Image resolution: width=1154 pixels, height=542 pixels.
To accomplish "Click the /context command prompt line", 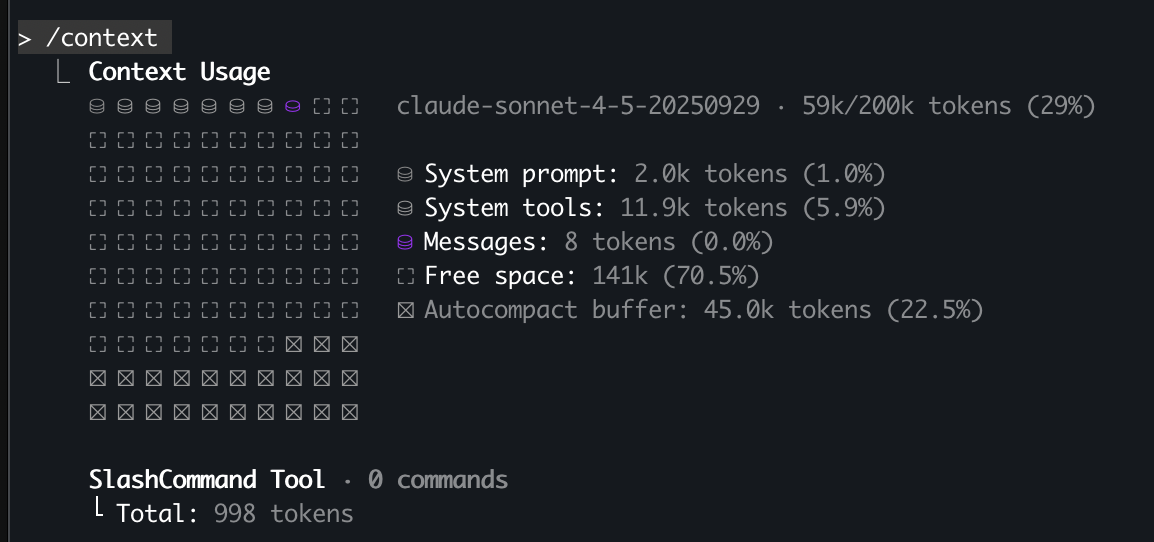I will pos(95,38).
